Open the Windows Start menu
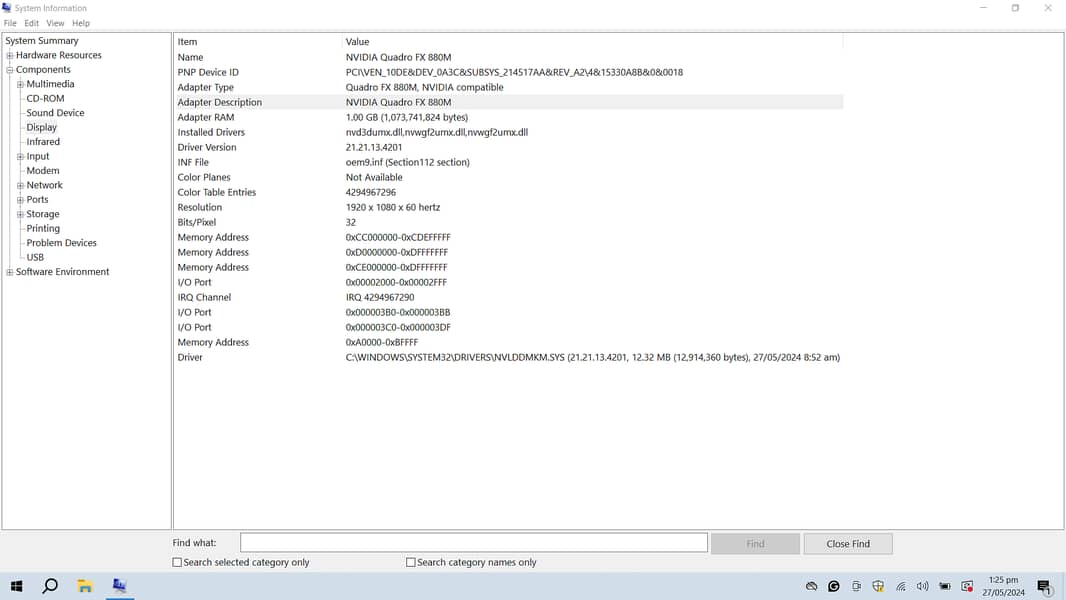1066x600 pixels. click(16, 586)
